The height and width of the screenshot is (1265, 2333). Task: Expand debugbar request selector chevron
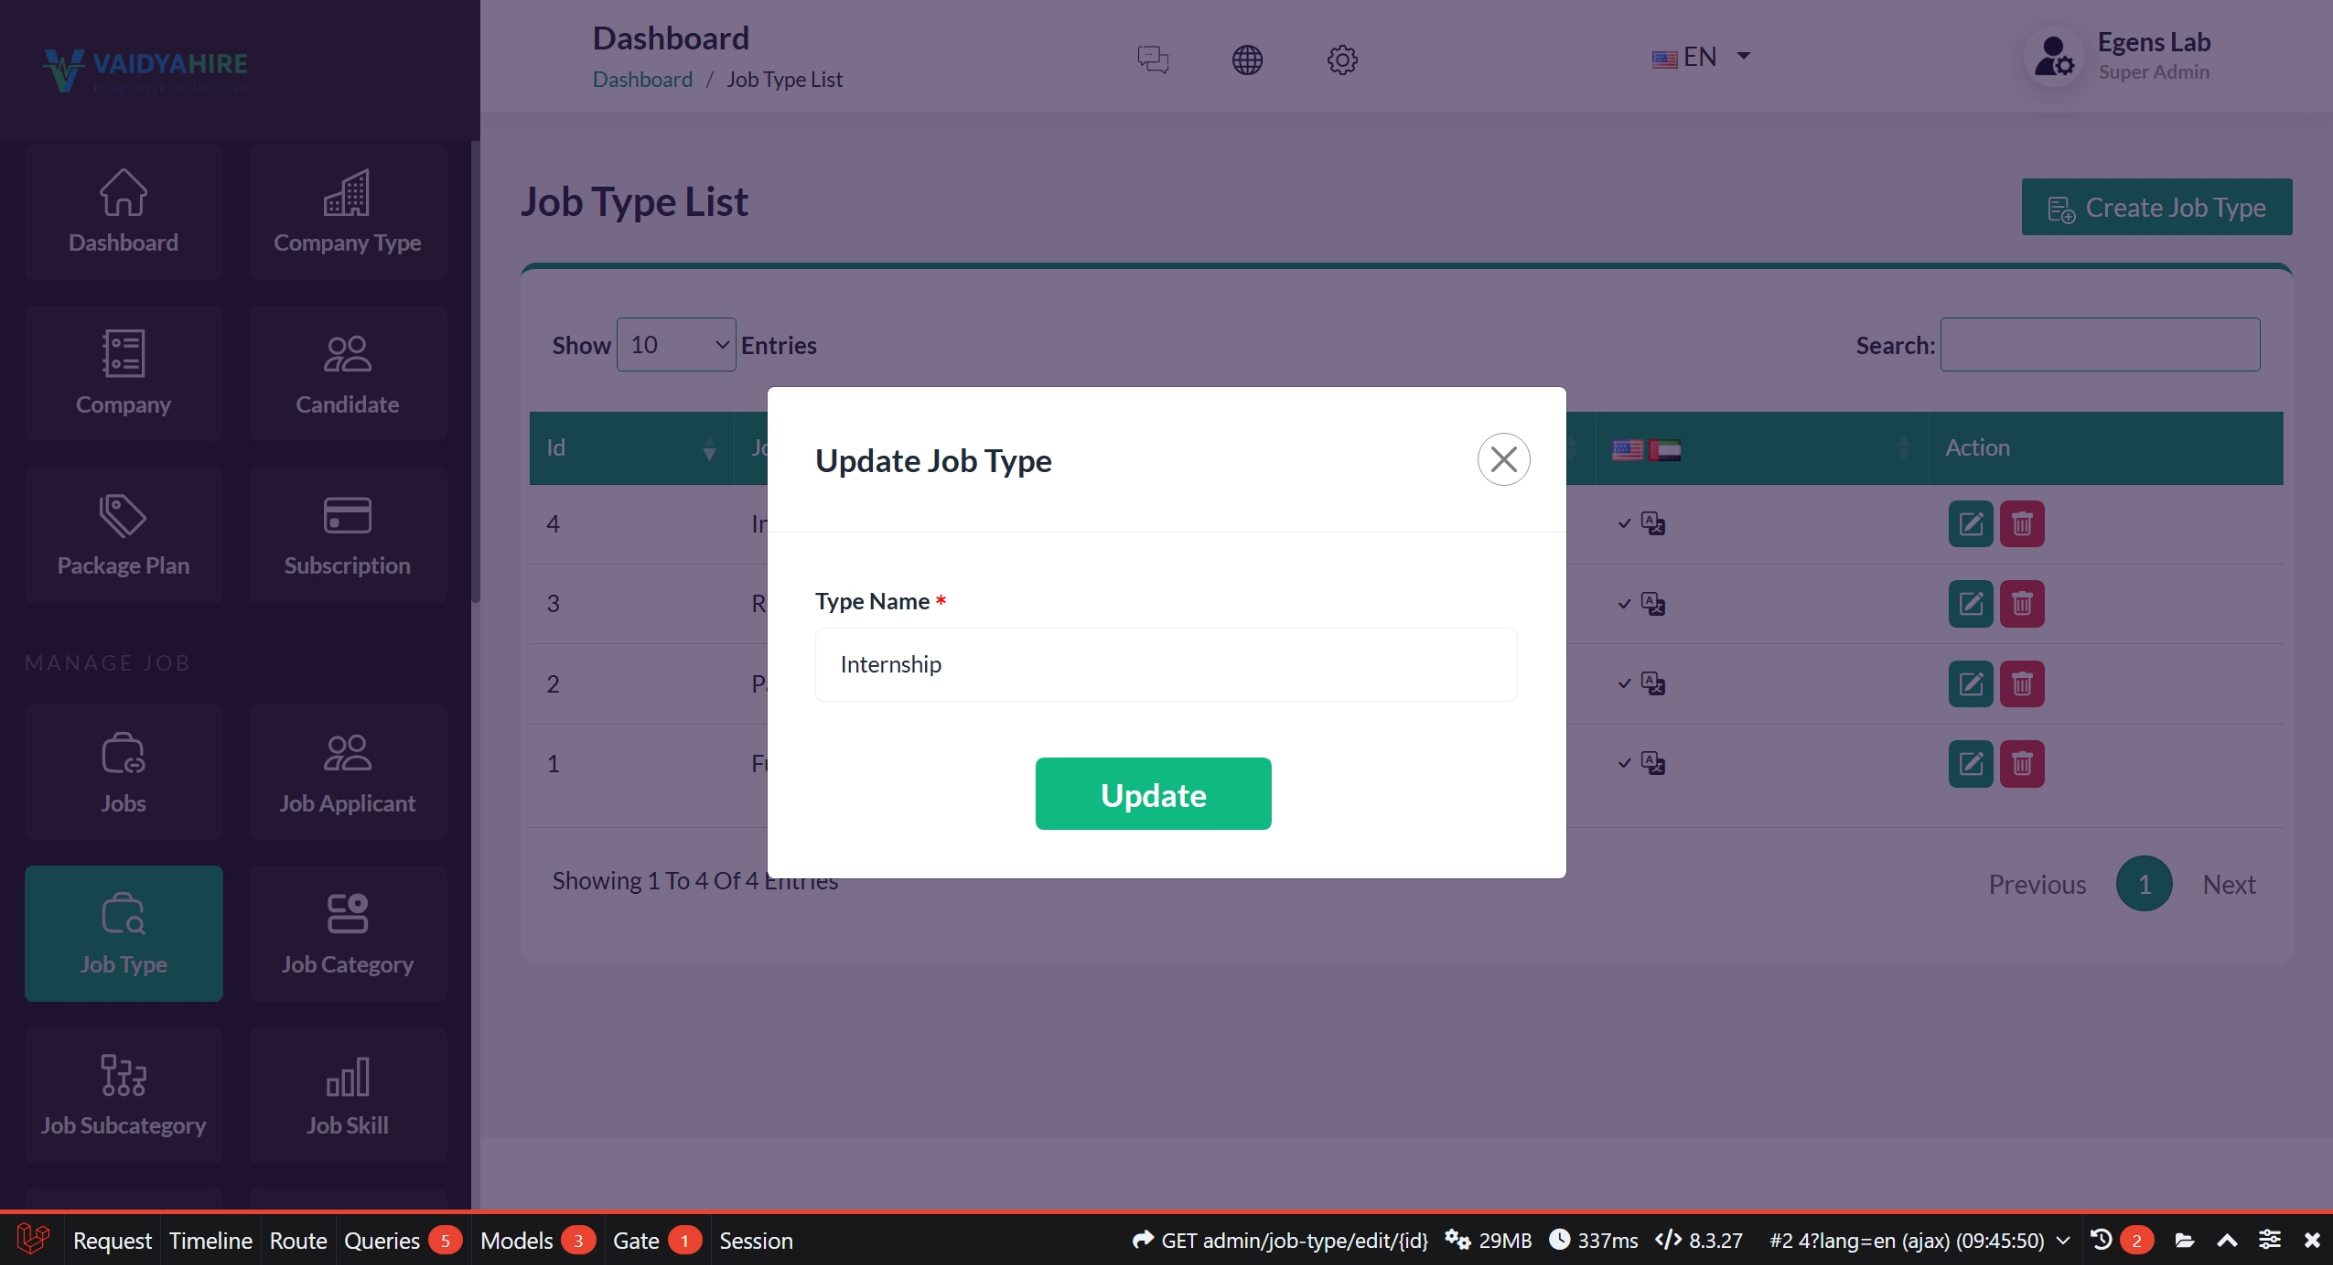click(x=2062, y=1241)
